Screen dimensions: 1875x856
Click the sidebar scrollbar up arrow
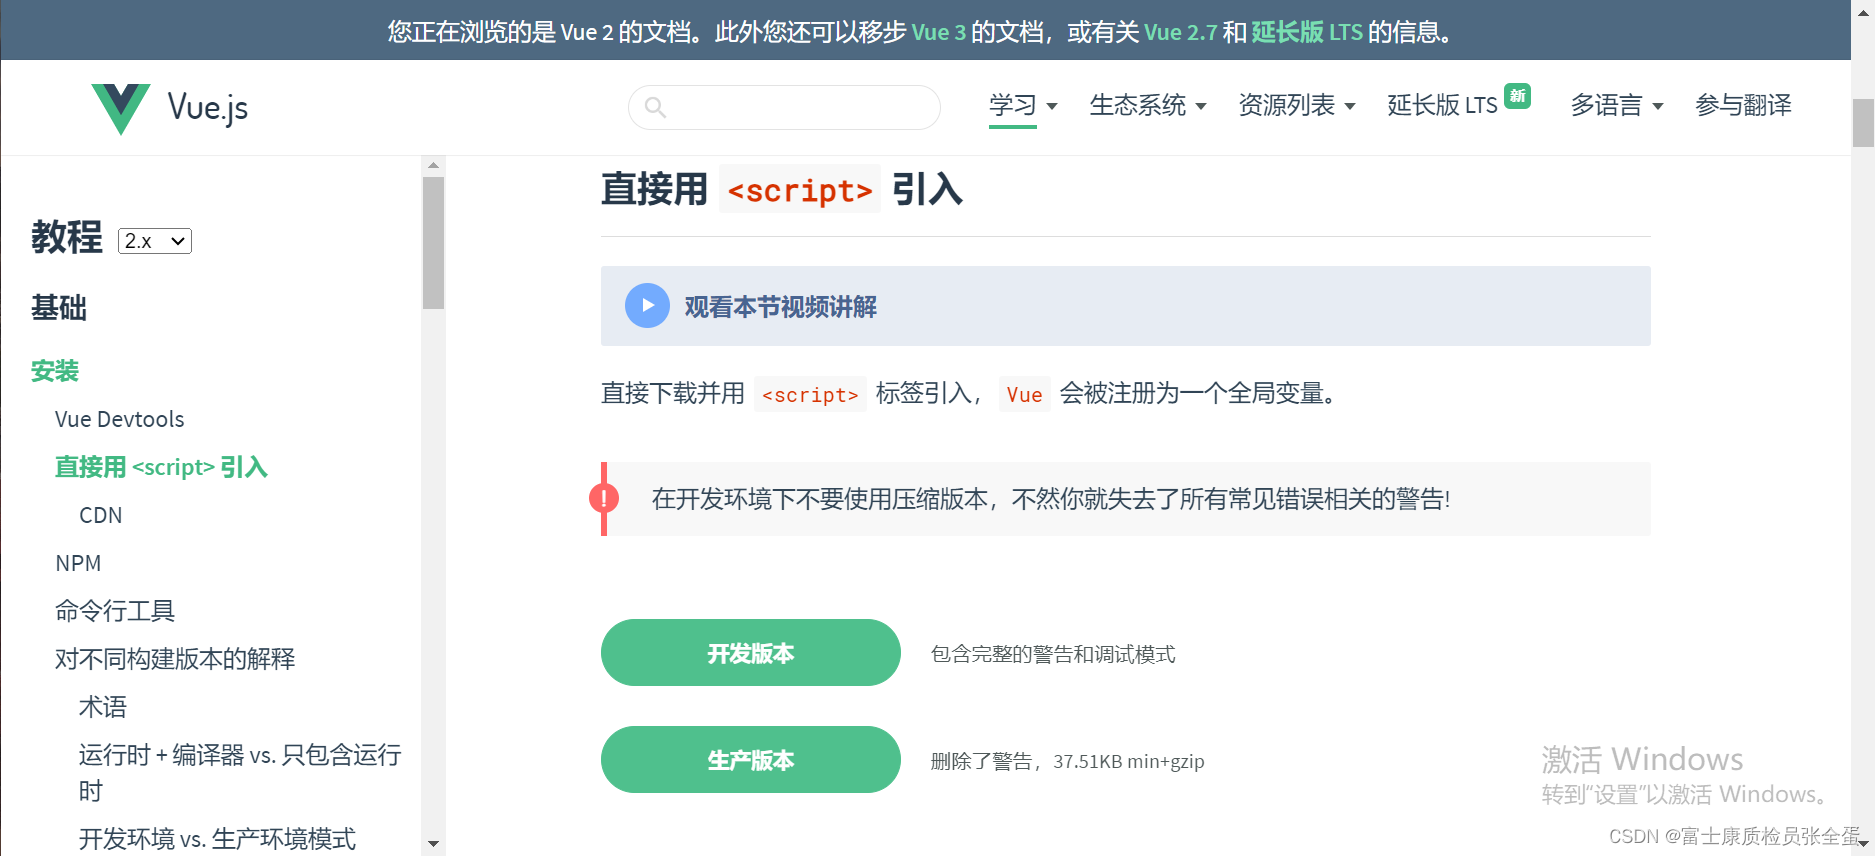click(433, 165)
